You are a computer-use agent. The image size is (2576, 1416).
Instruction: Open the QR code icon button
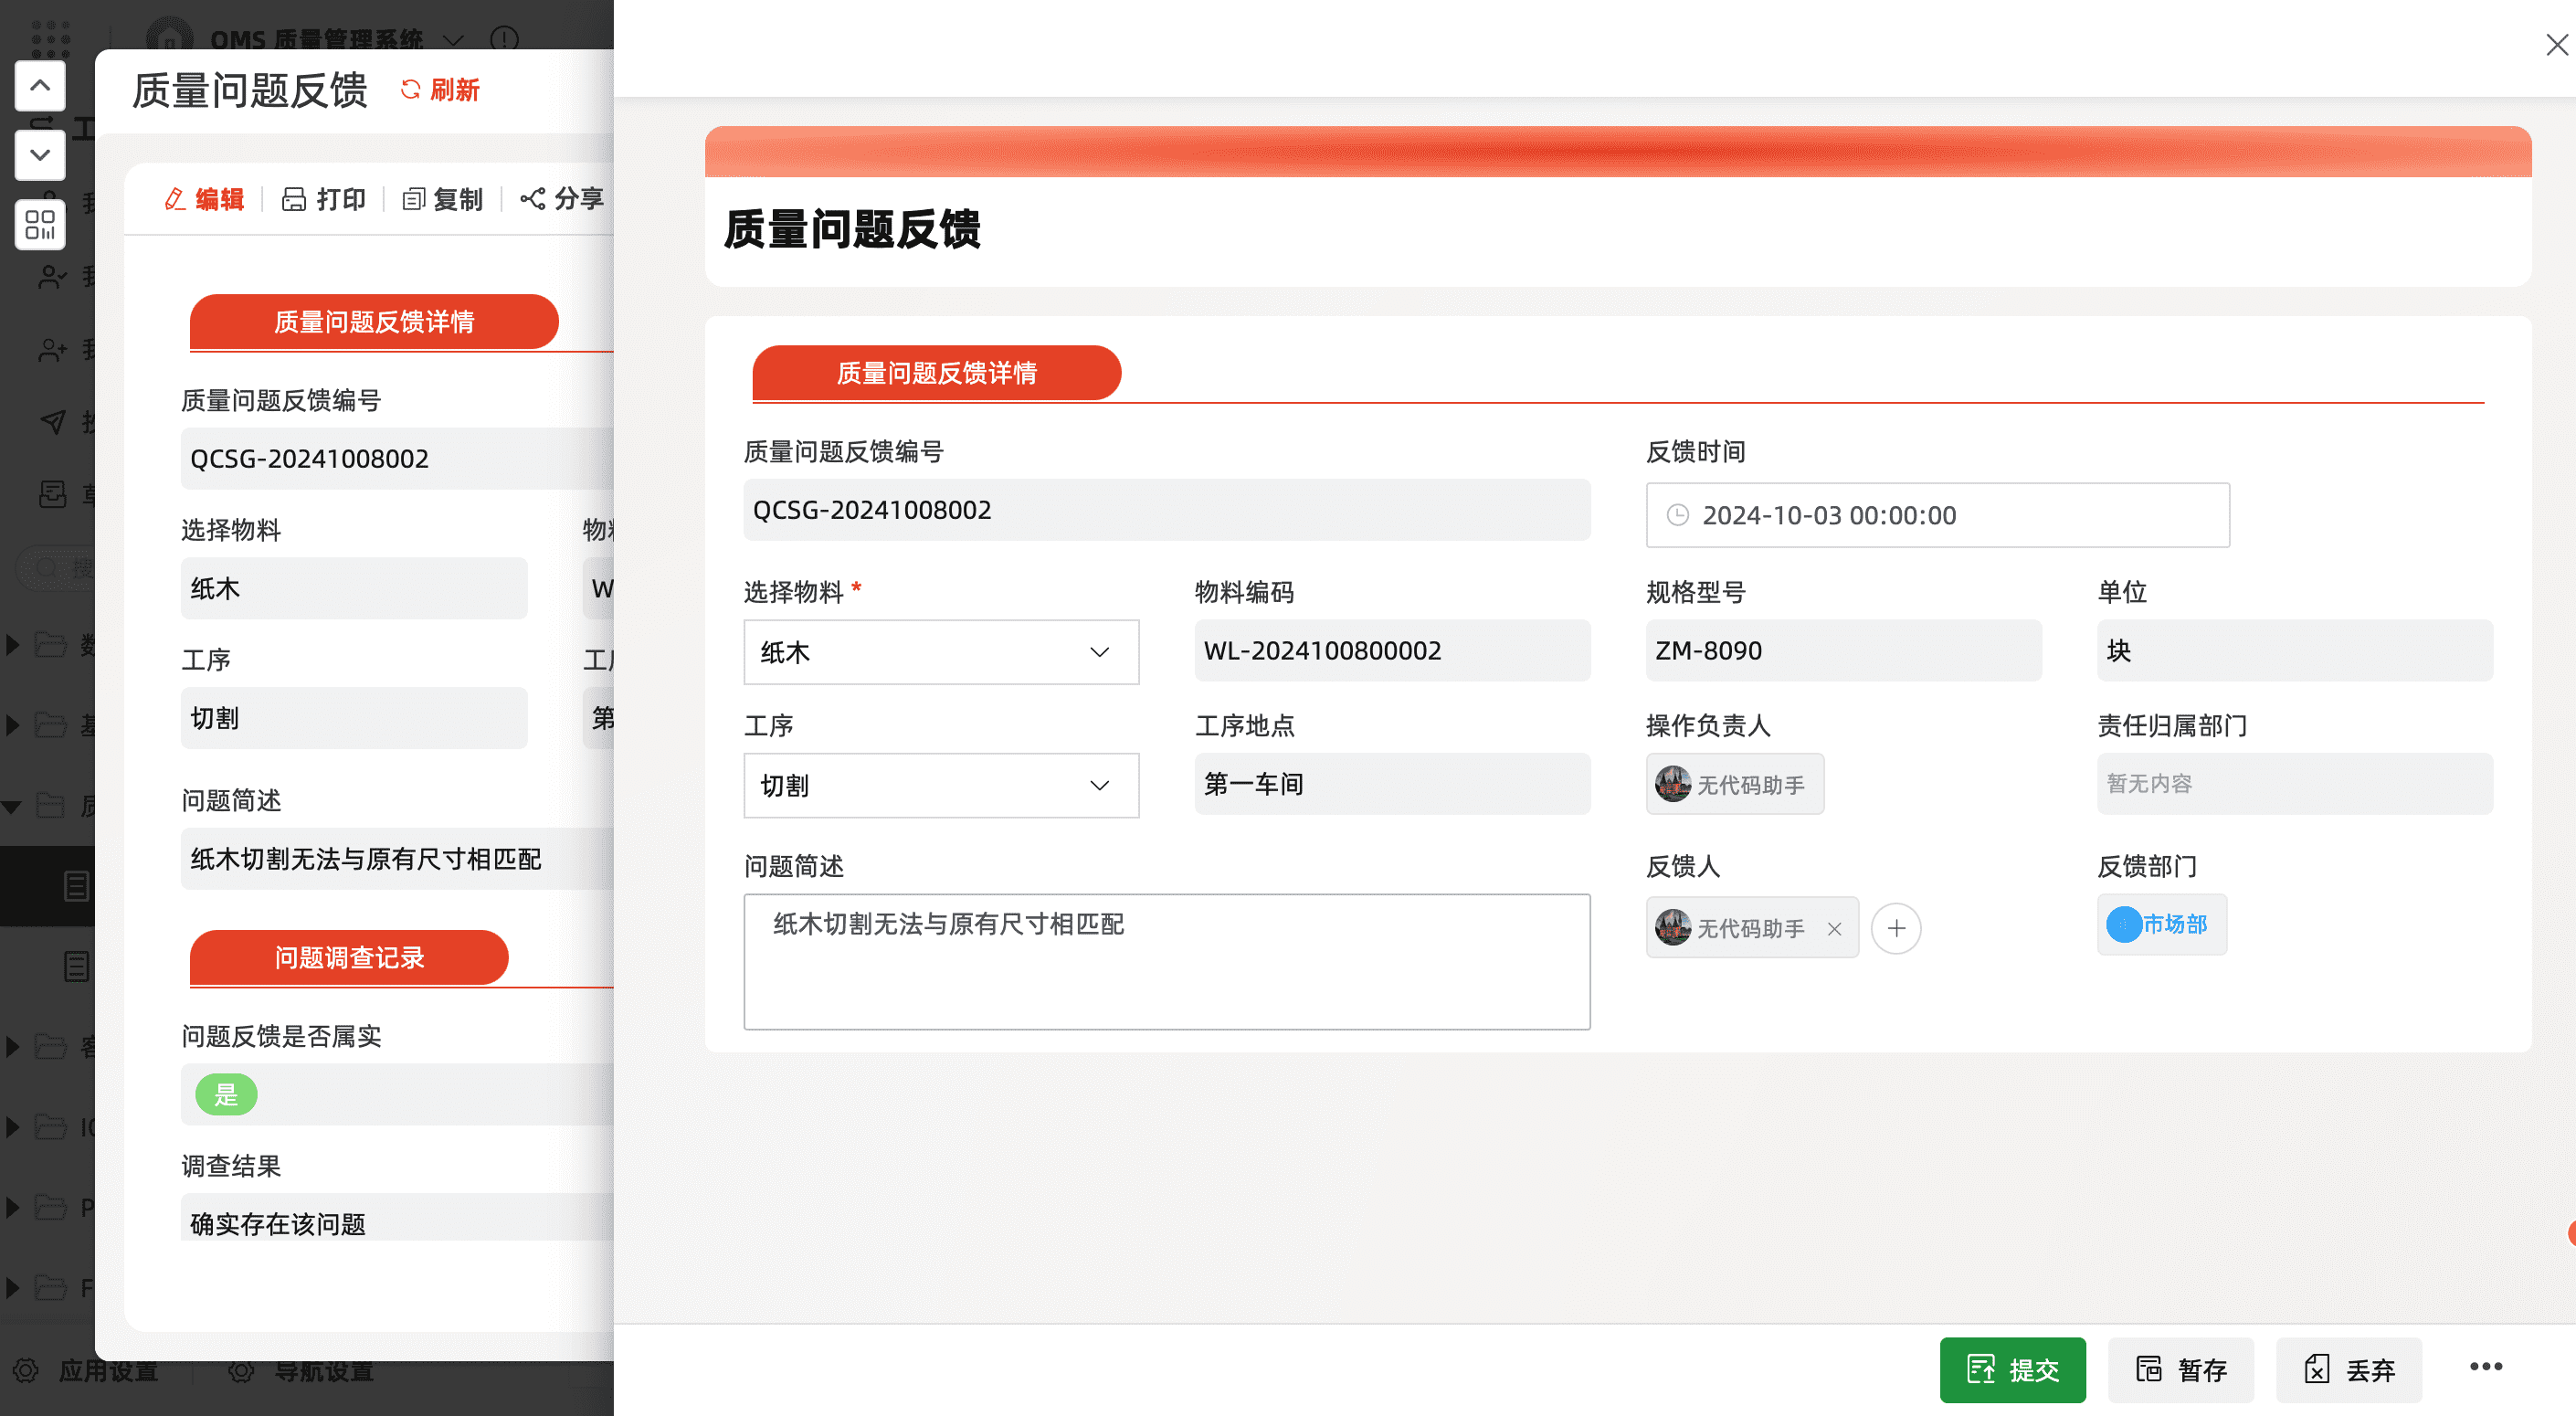(40, 224)
